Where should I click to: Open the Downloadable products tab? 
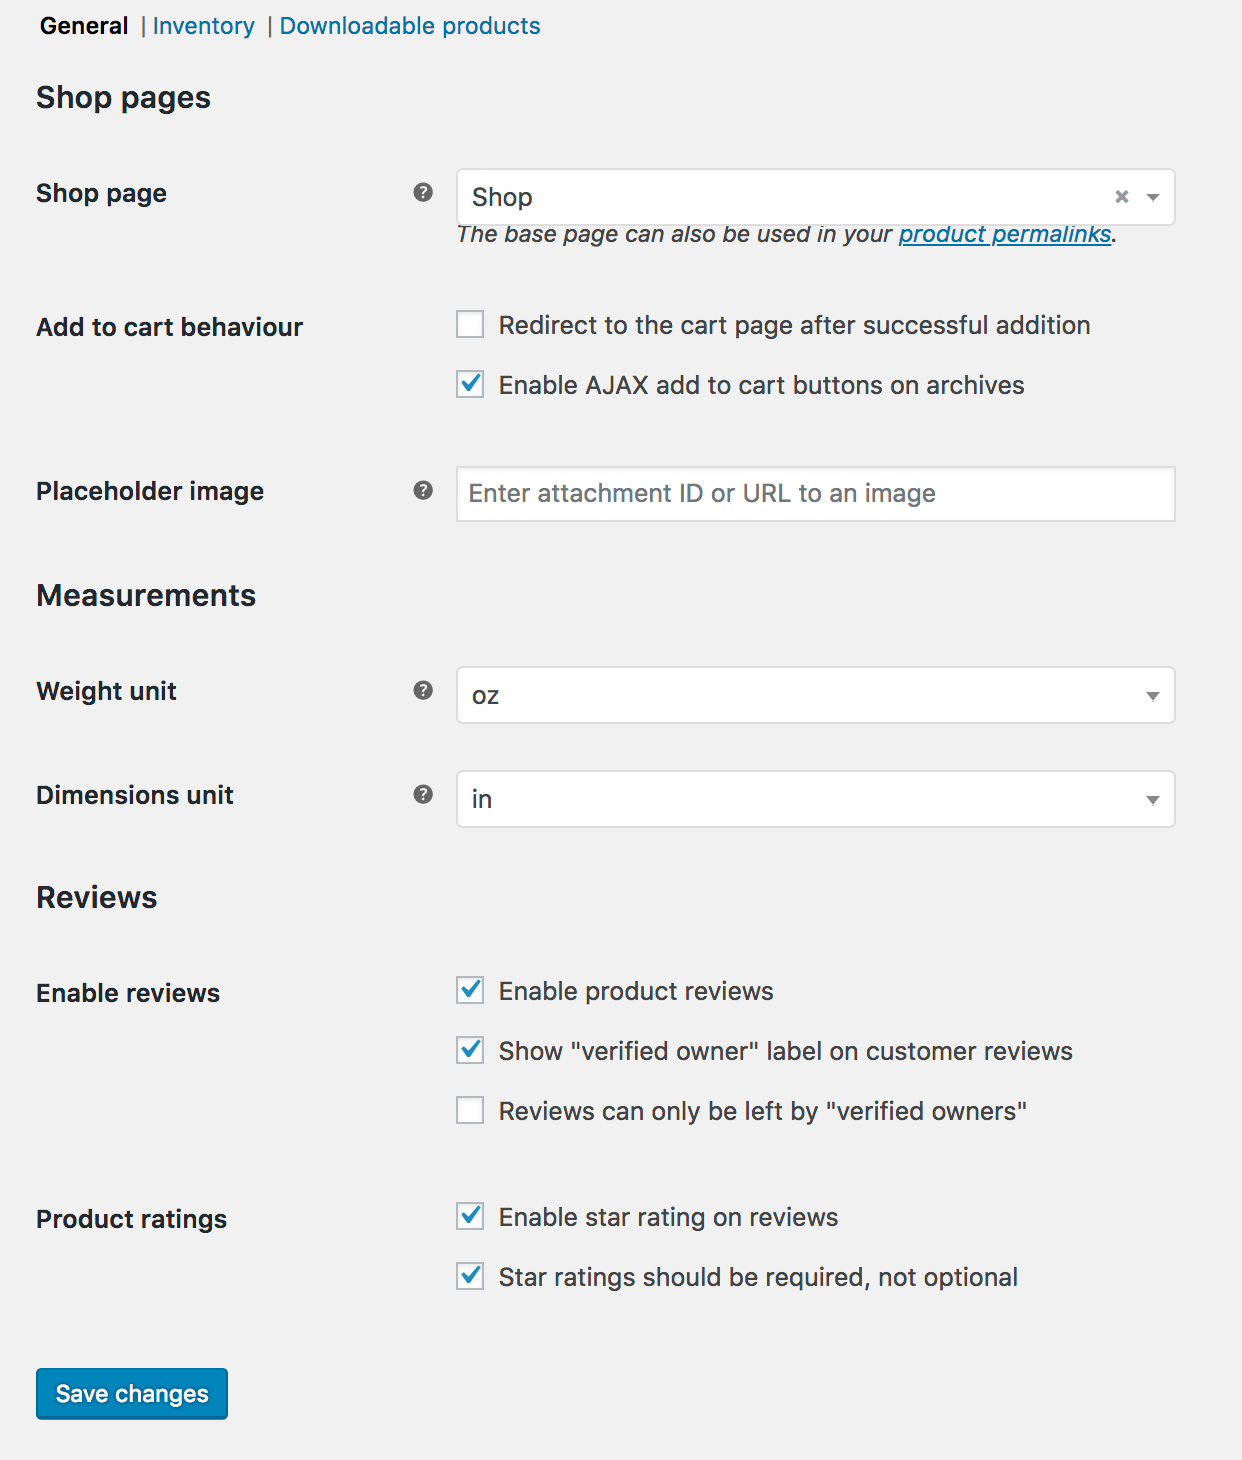410,26
